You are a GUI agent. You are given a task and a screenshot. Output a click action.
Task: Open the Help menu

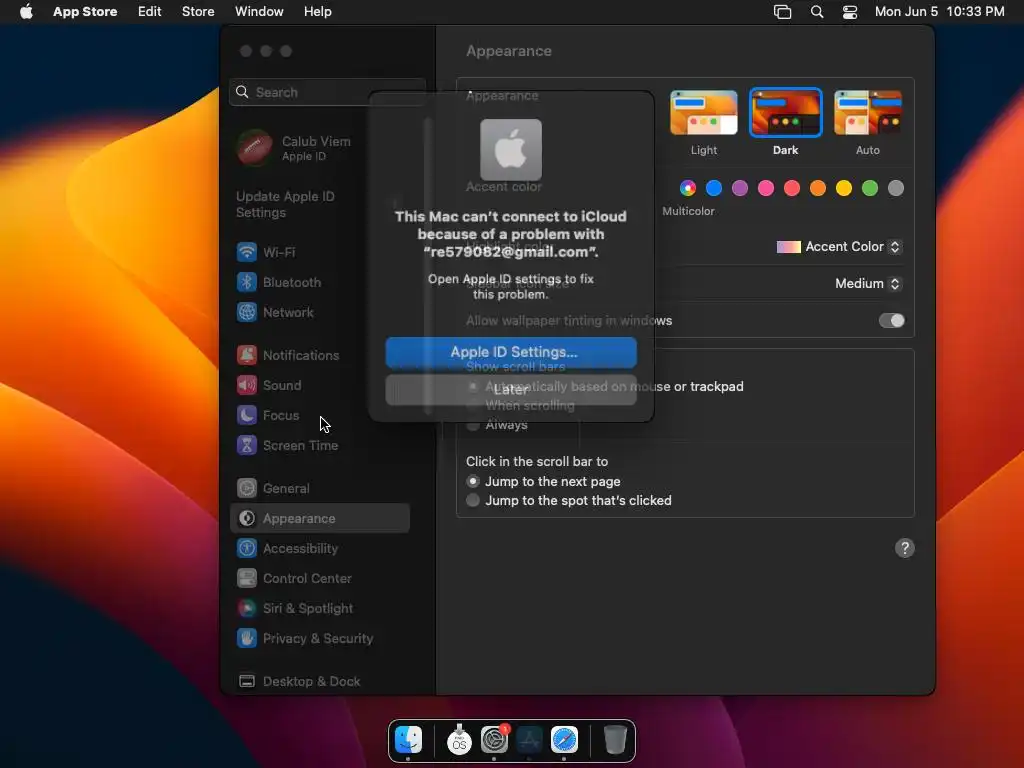click(x=317, y=12)
